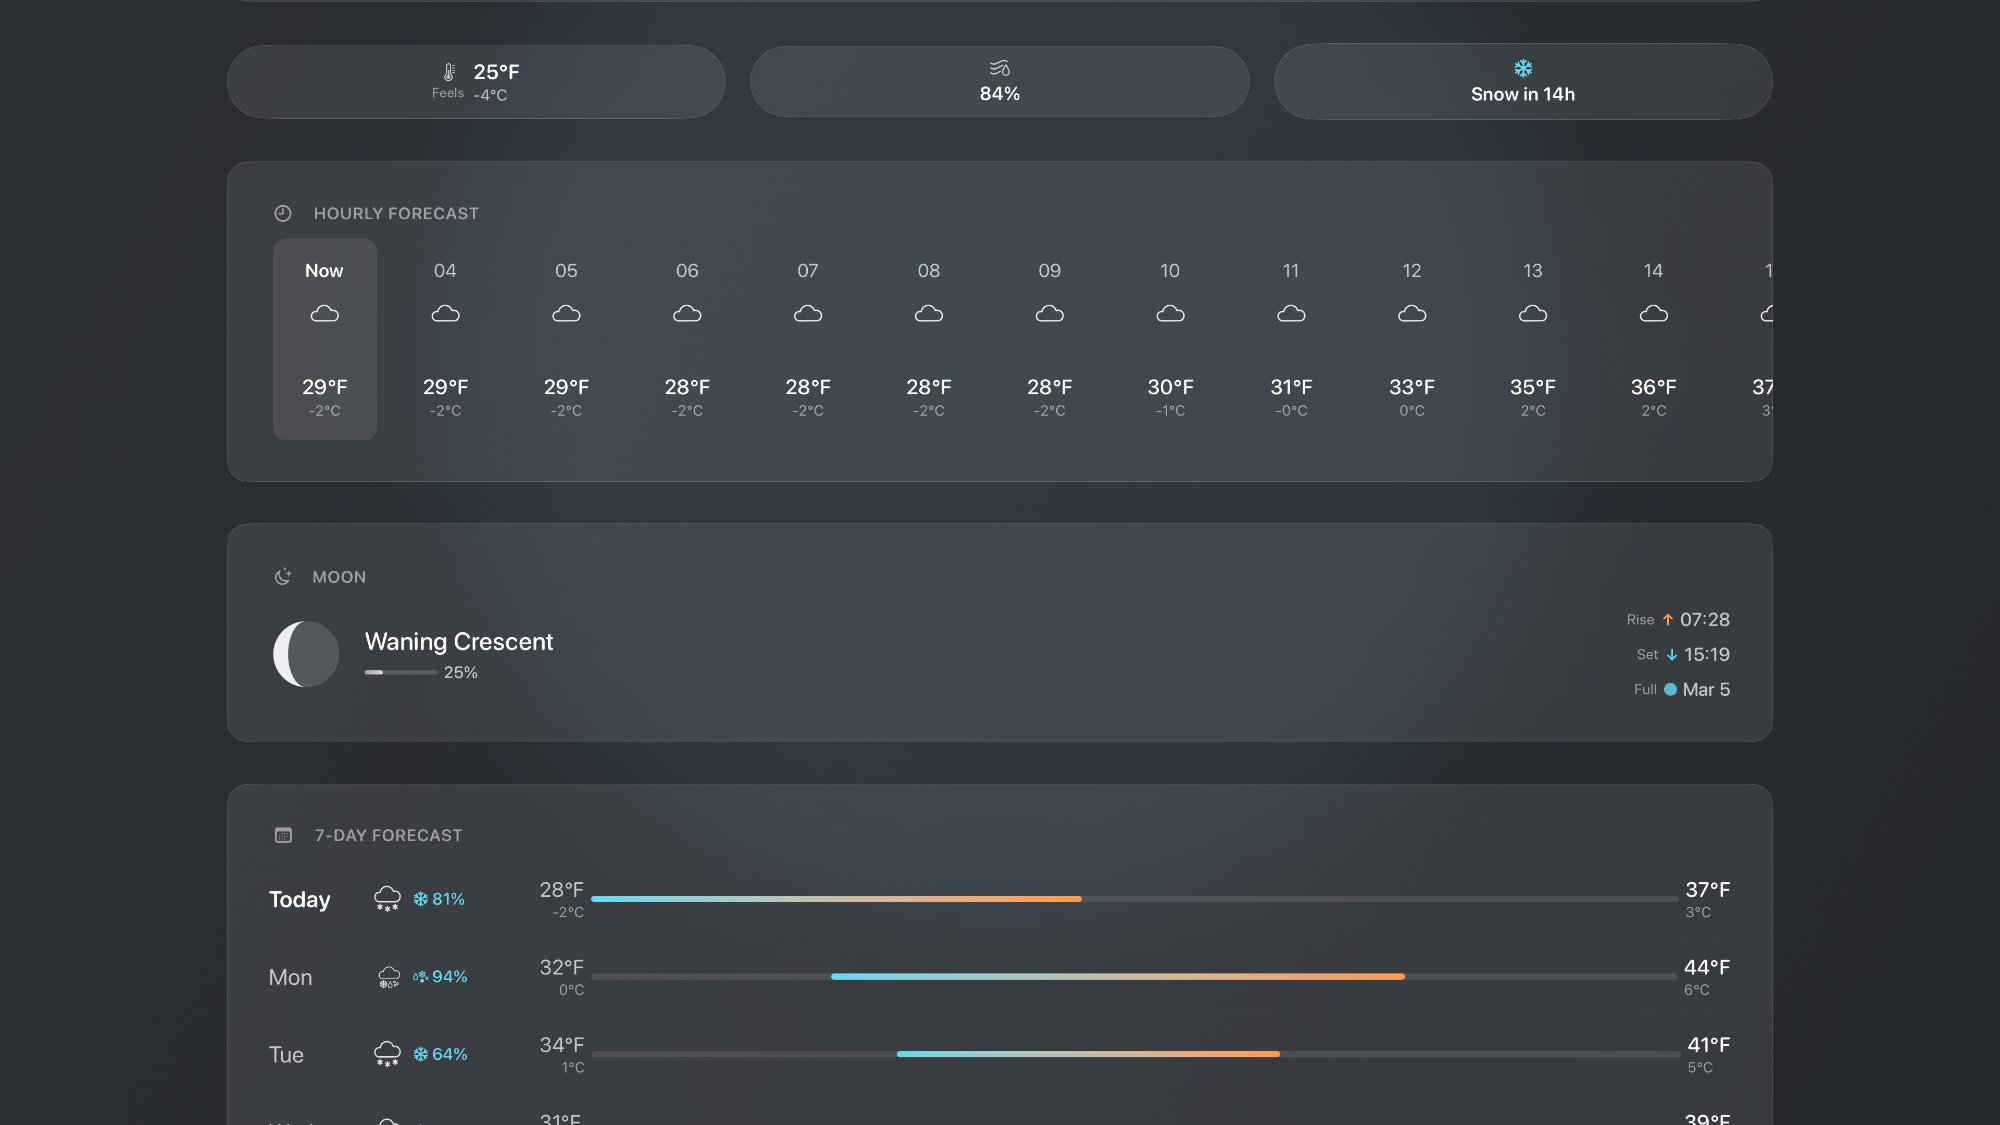Select the Now tile in hourly forecast
Screen dimensions: 2000x1125
324,339
